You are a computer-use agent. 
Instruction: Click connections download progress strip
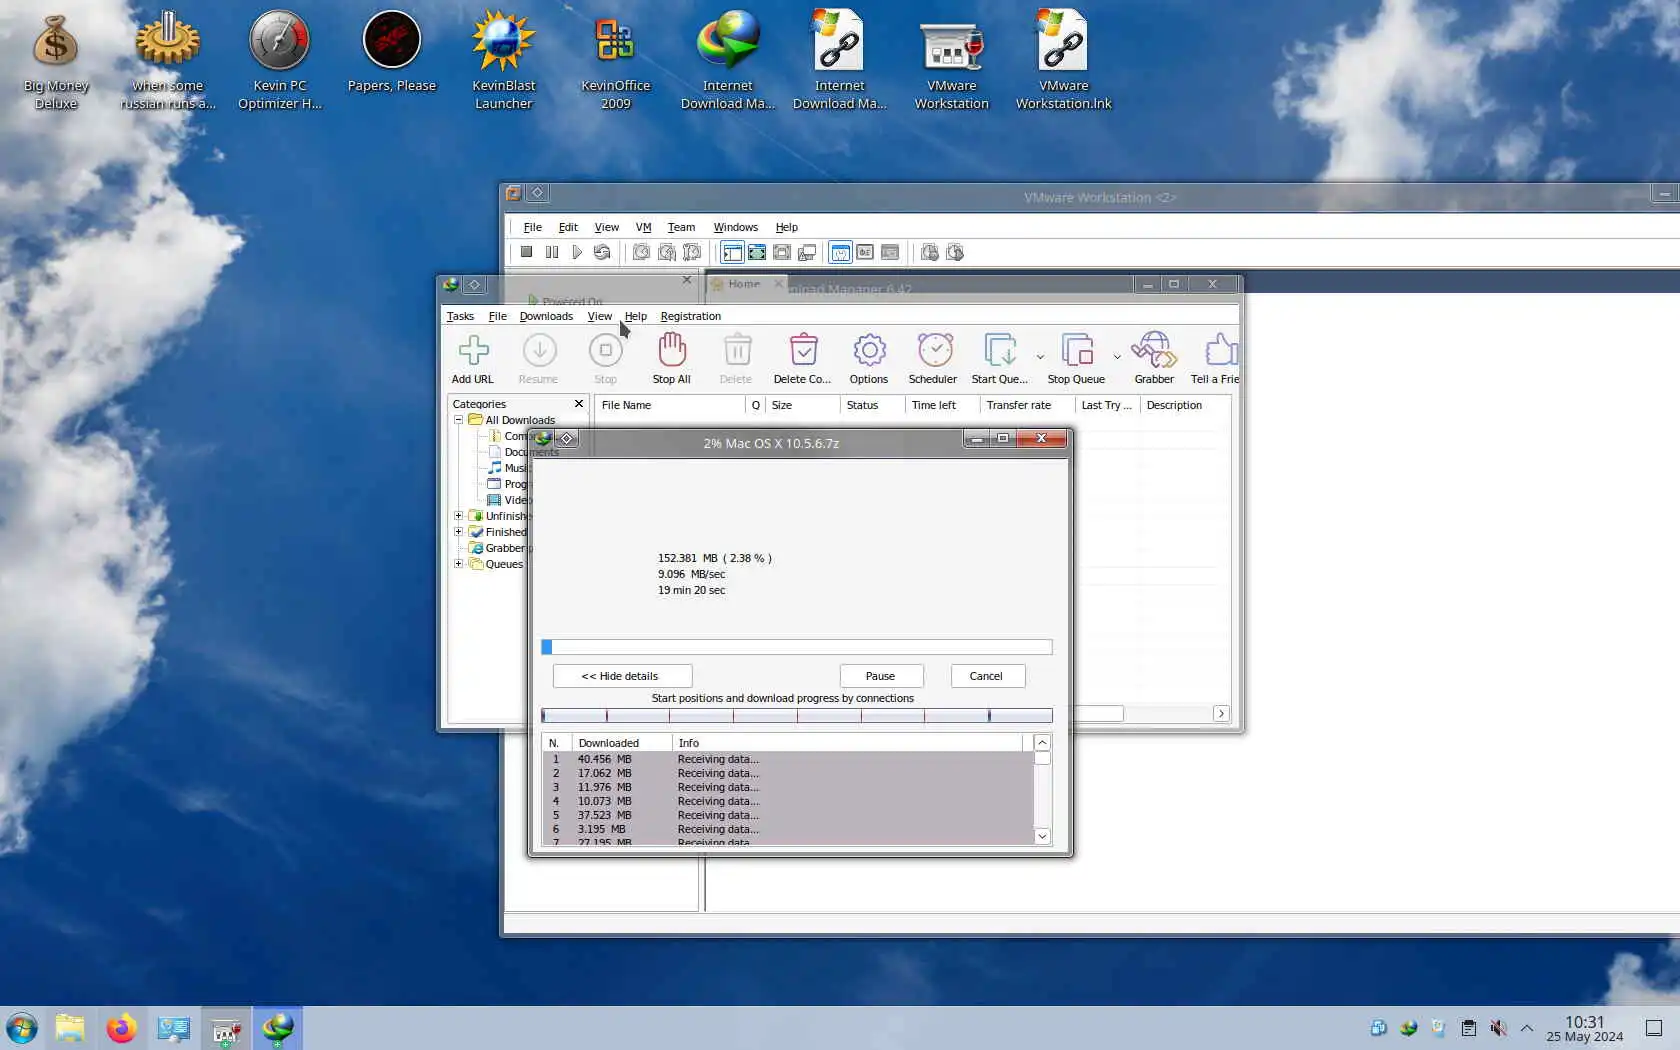[797, 715]
